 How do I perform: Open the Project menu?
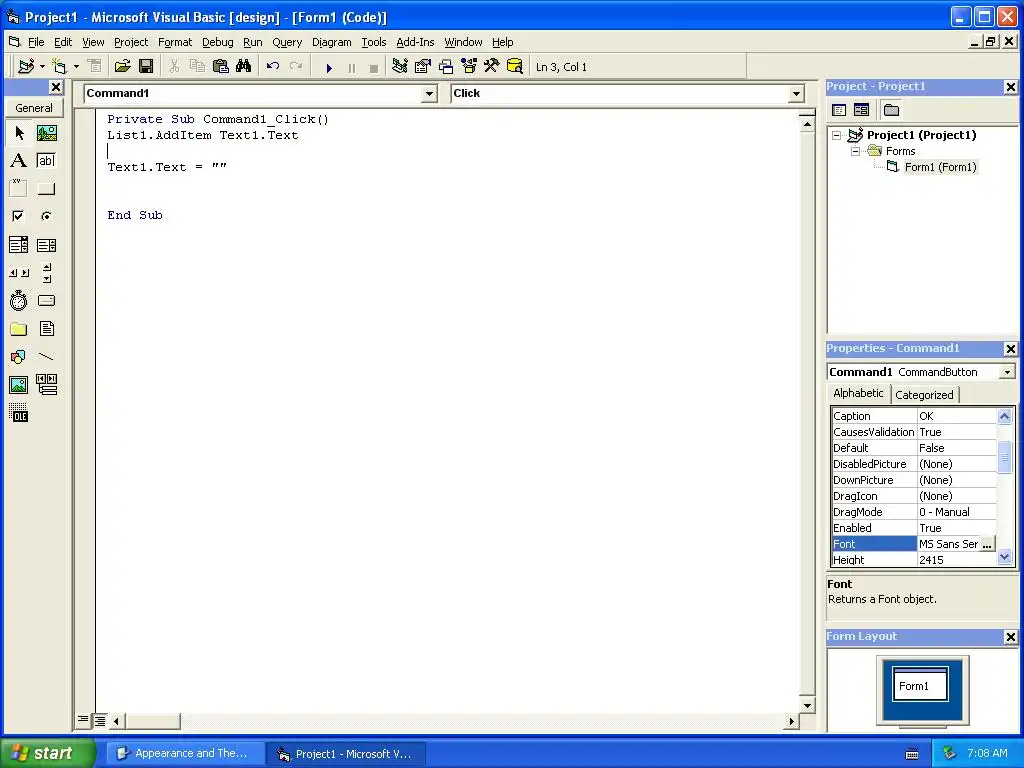[x=131, y=42]
